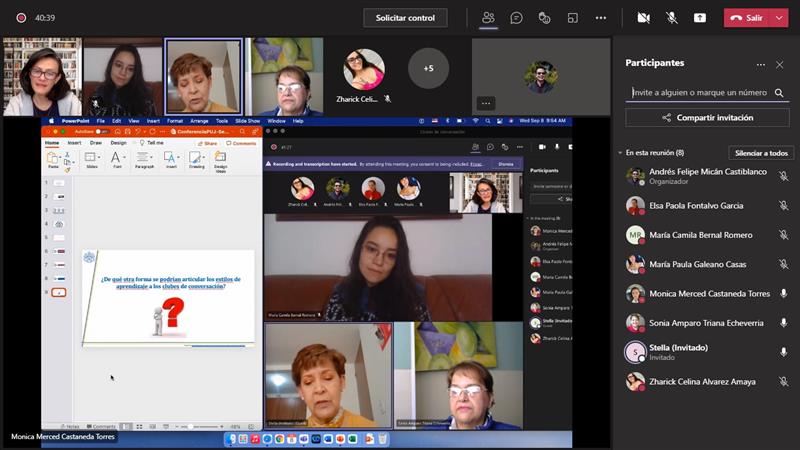
Task: Open the Music app in the shared Mac dock
Action: point(255,439)
